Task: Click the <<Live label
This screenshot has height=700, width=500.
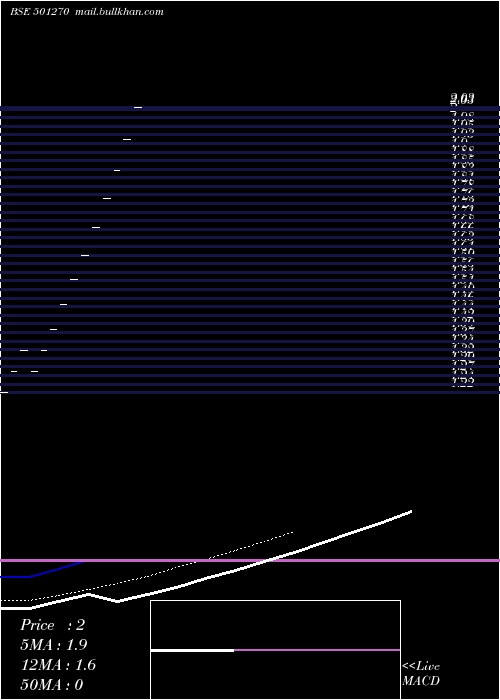Action: [x=421, y=667]
